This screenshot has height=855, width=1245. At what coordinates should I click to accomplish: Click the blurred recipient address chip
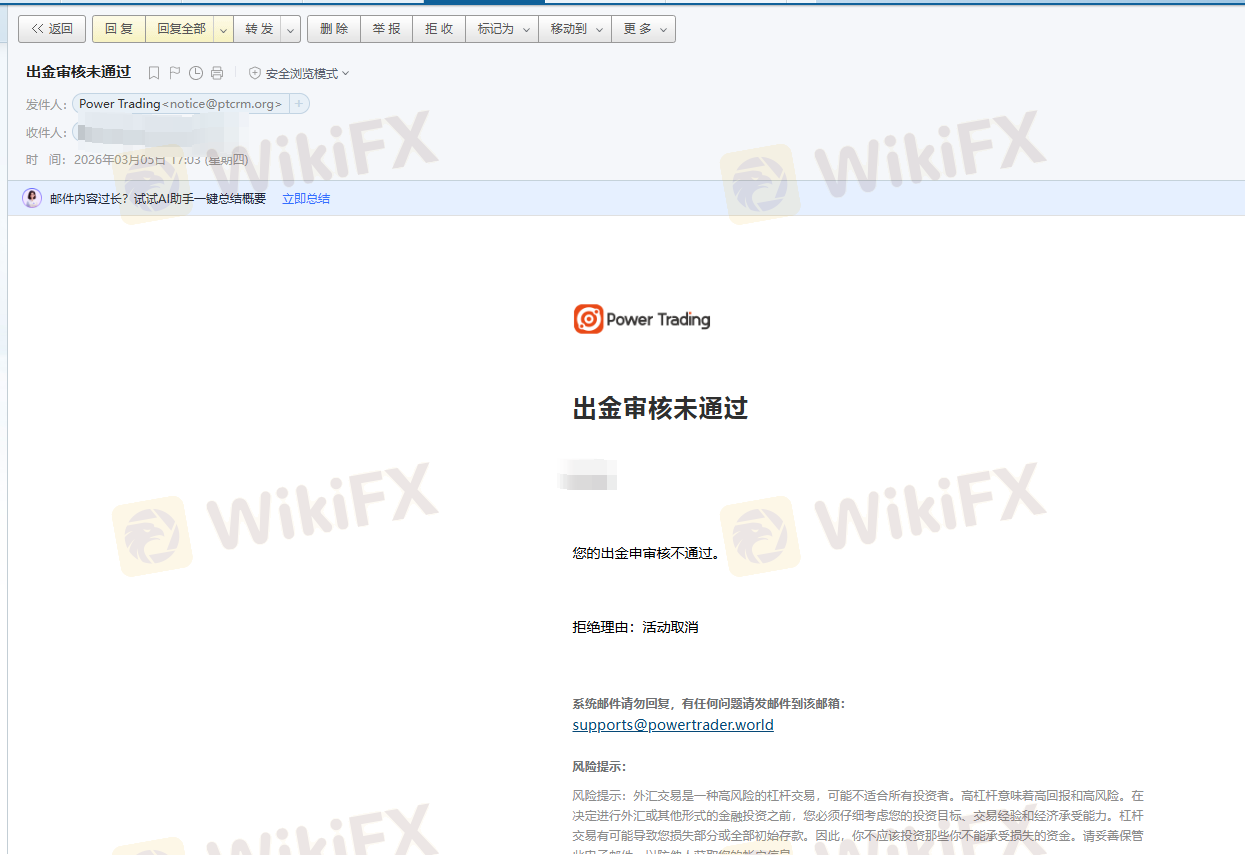160,132
